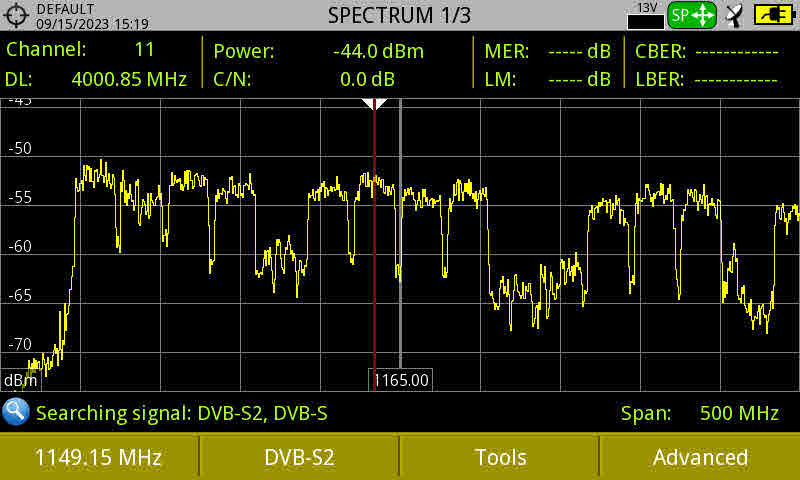
Task: Click the blue magnifier search icon
Action: point(15,412)
